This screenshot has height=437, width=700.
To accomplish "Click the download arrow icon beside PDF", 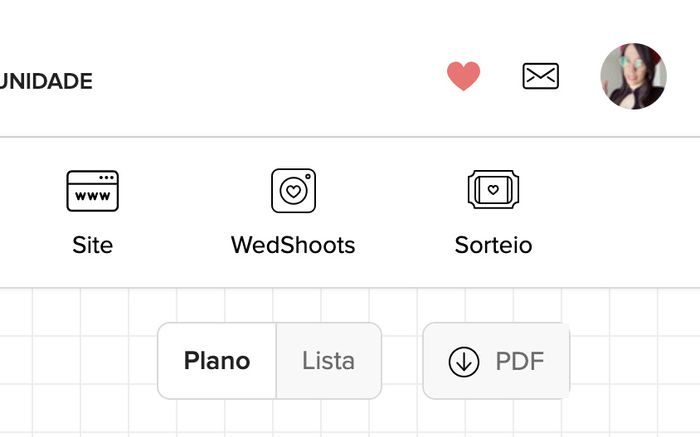I will click(464, 361).
